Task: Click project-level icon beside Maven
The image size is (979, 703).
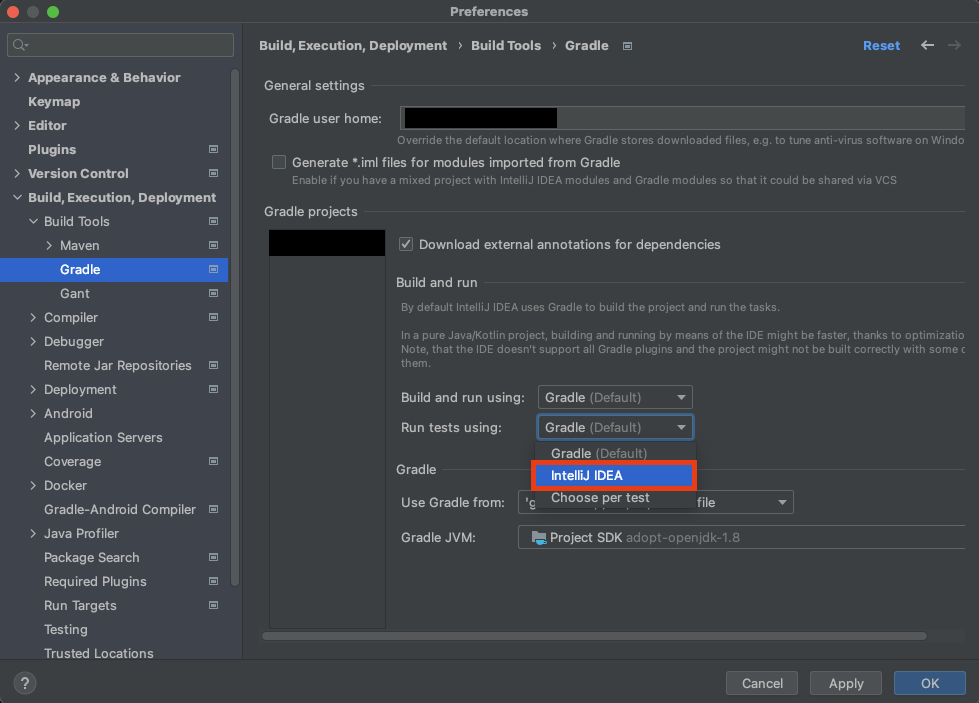Action: pos(214,245)
